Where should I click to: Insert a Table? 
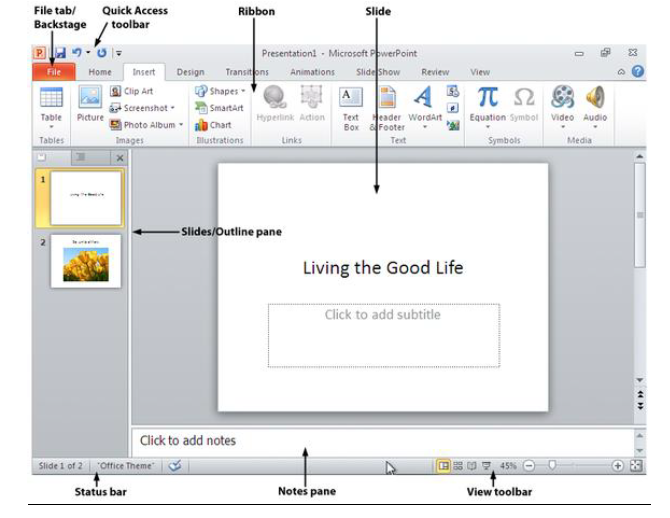click(x=51, y=105)
